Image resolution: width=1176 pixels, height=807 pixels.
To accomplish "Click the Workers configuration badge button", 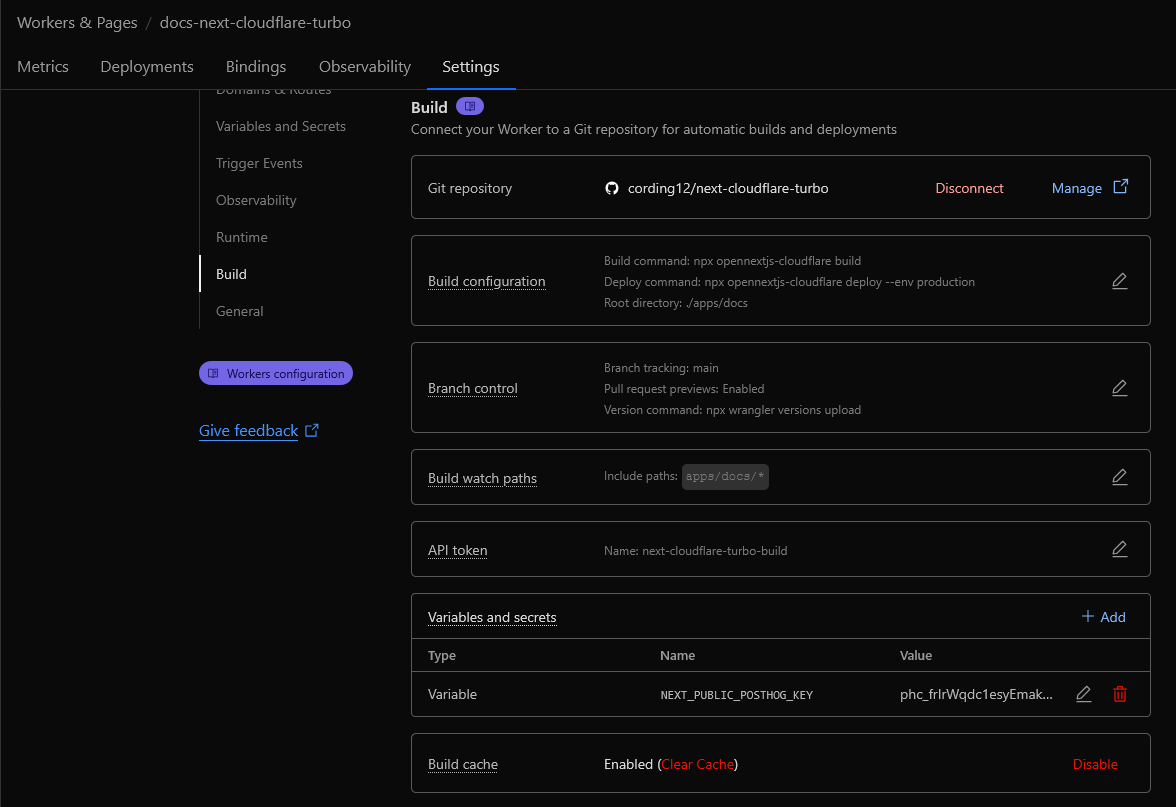I will [276, 373].
